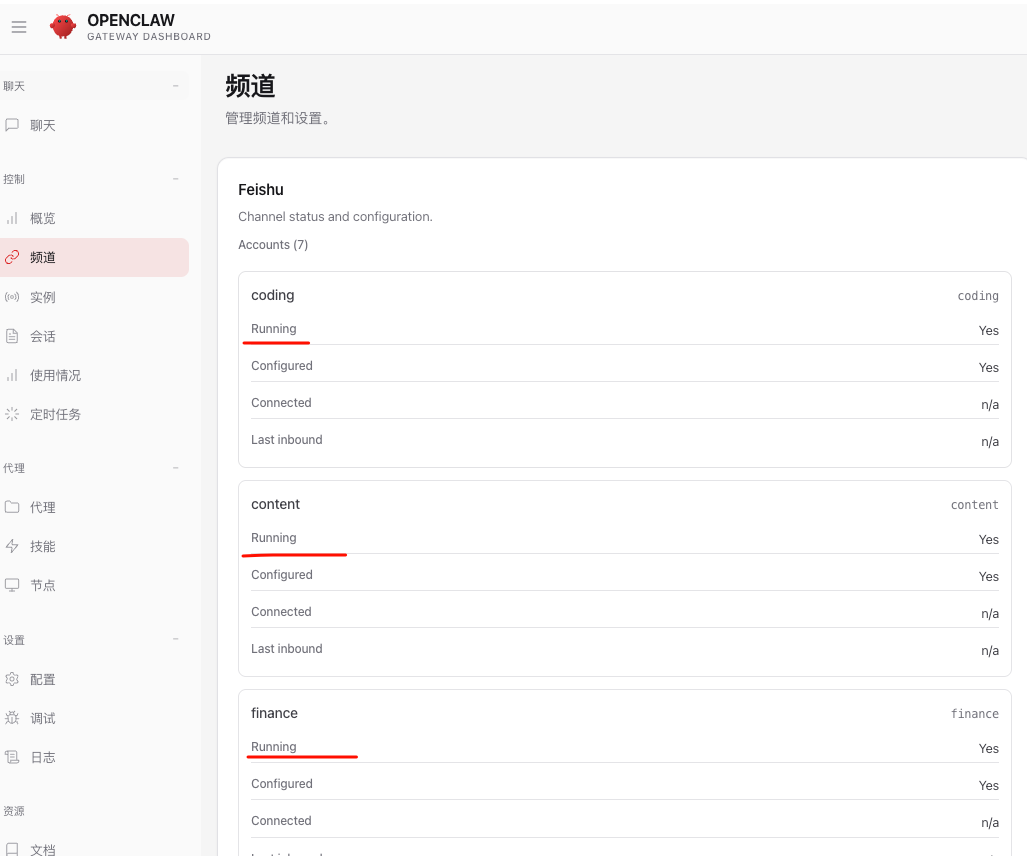Toggle the hamburger menu icon
The width and height of the screenshot is (1027, 856).
(19, 27)
